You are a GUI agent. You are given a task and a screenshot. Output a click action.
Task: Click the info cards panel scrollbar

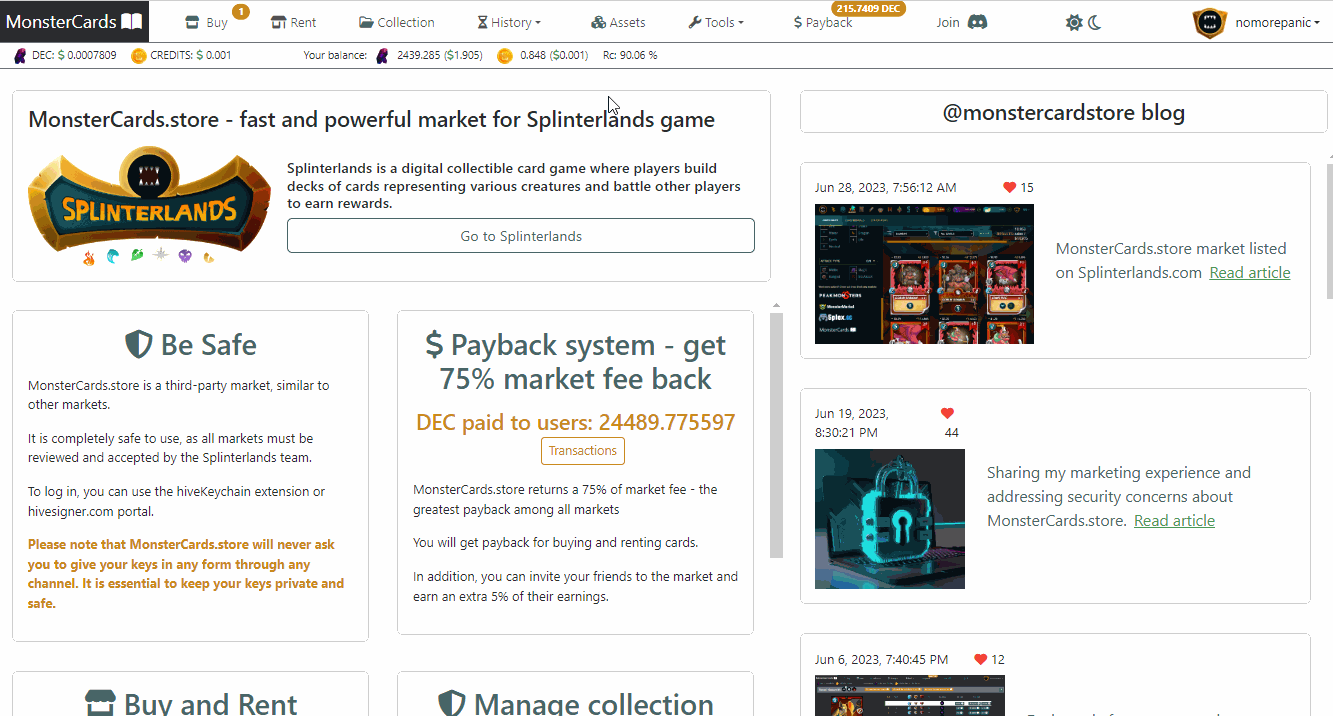776,435
